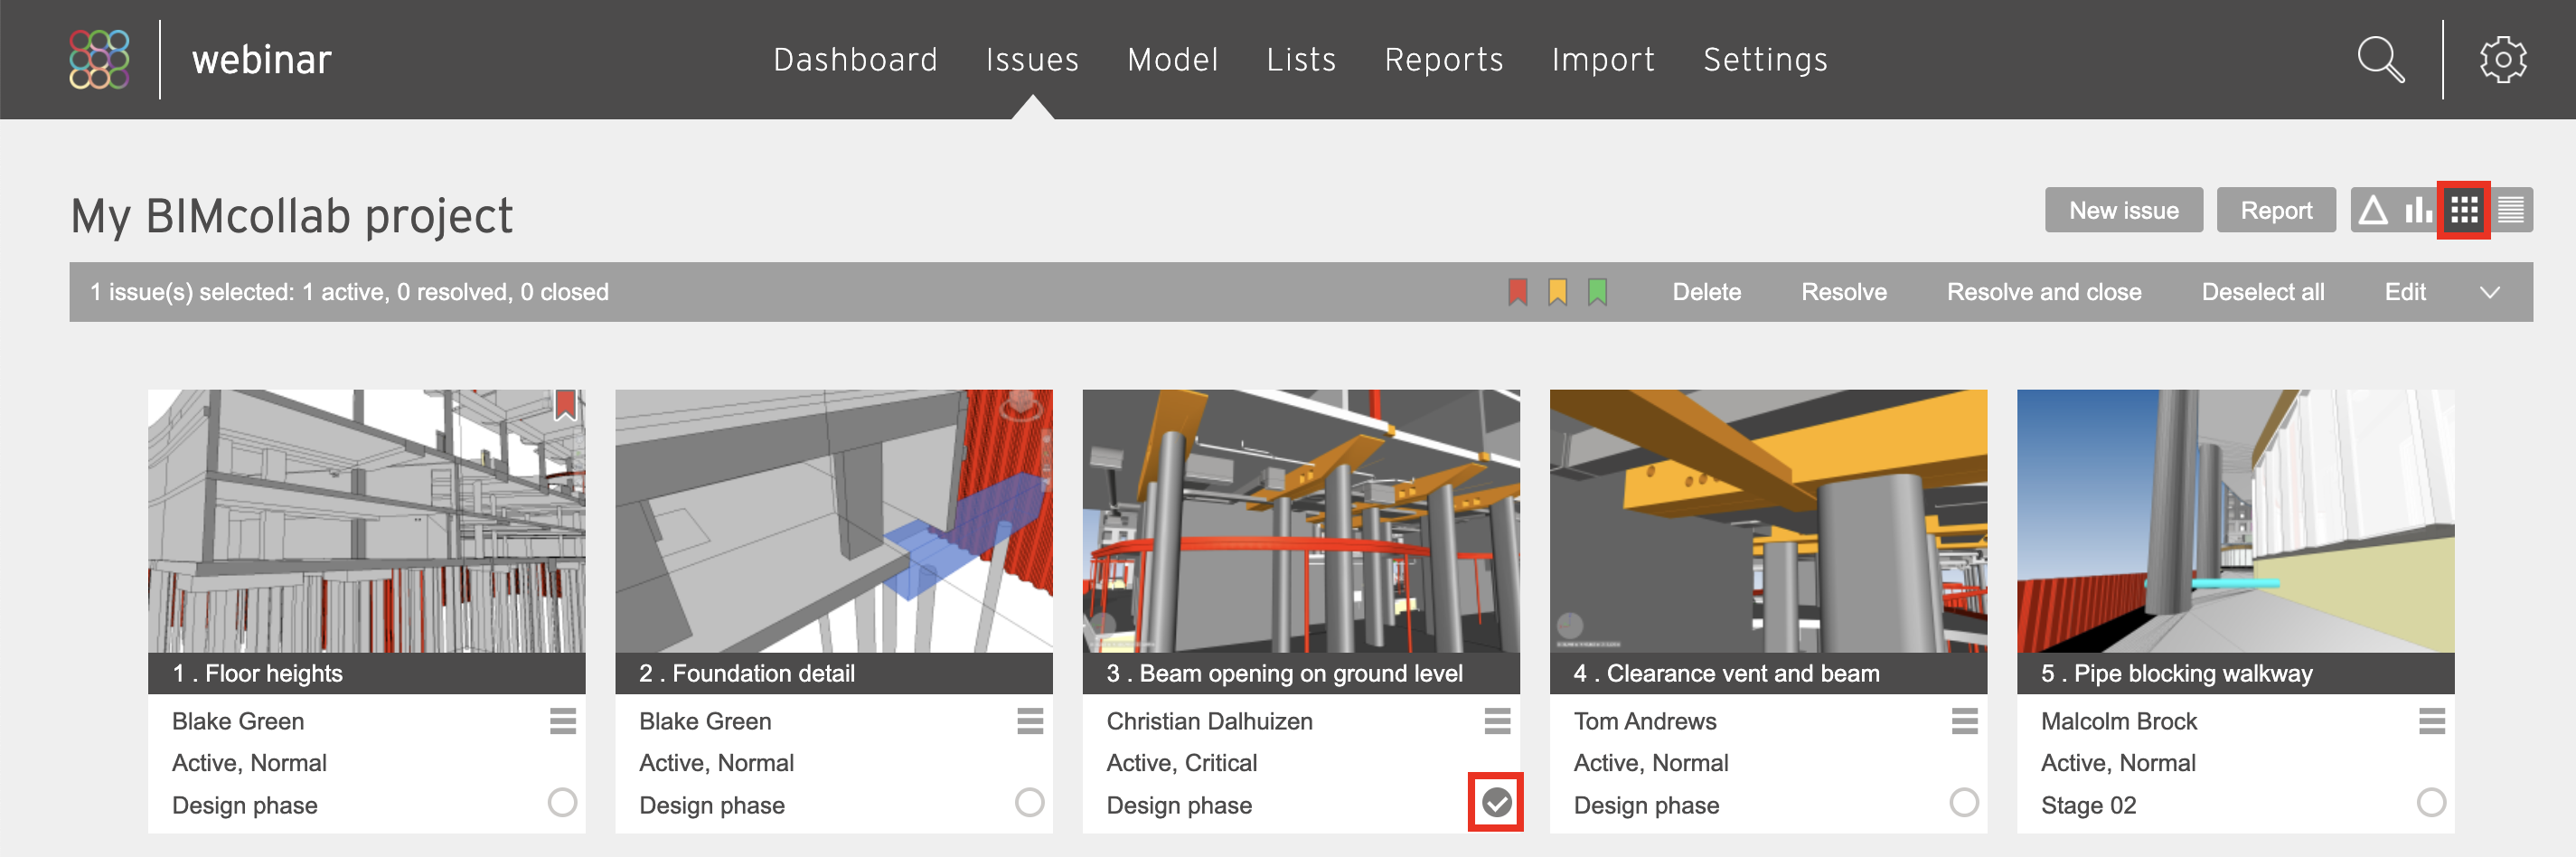Open the Floor heights thumbnail
The height and width of the screenshot is (857, 2576).
click(x=366, y=521)
